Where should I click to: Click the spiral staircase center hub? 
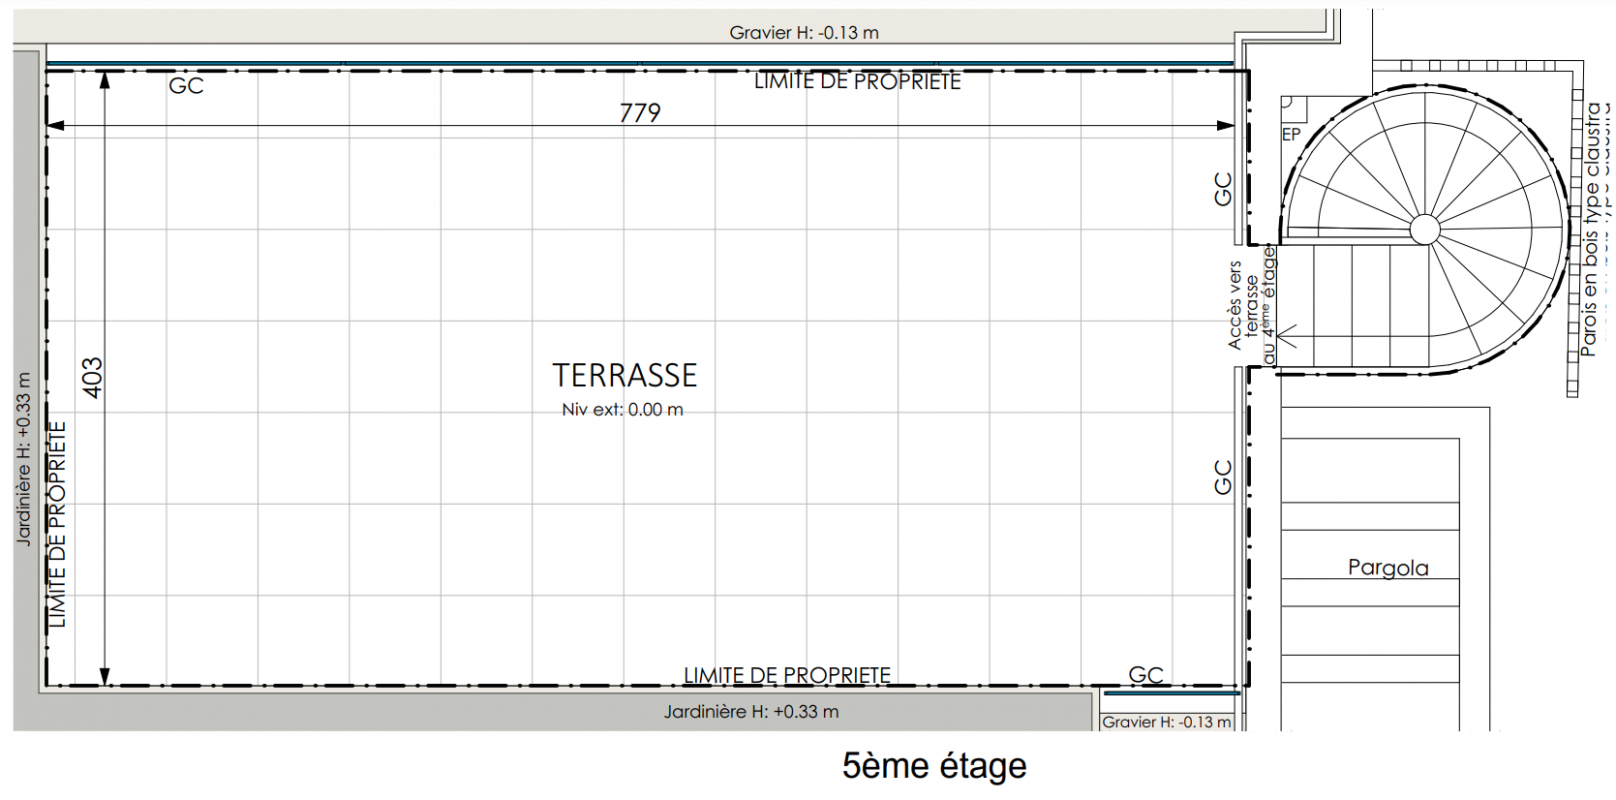[x=1424, y=229]
